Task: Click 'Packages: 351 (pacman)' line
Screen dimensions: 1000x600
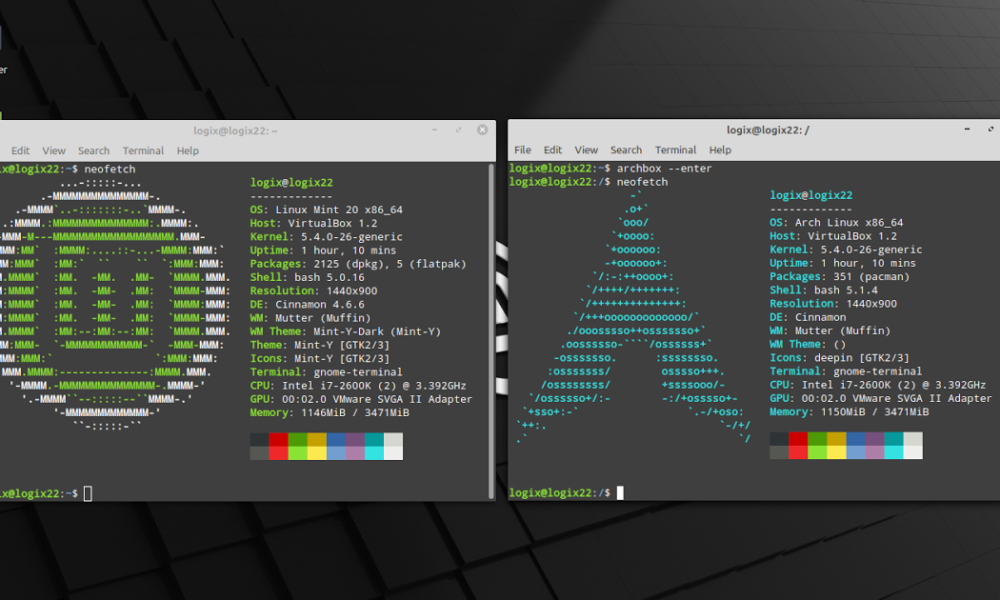Action: [839, 277]
